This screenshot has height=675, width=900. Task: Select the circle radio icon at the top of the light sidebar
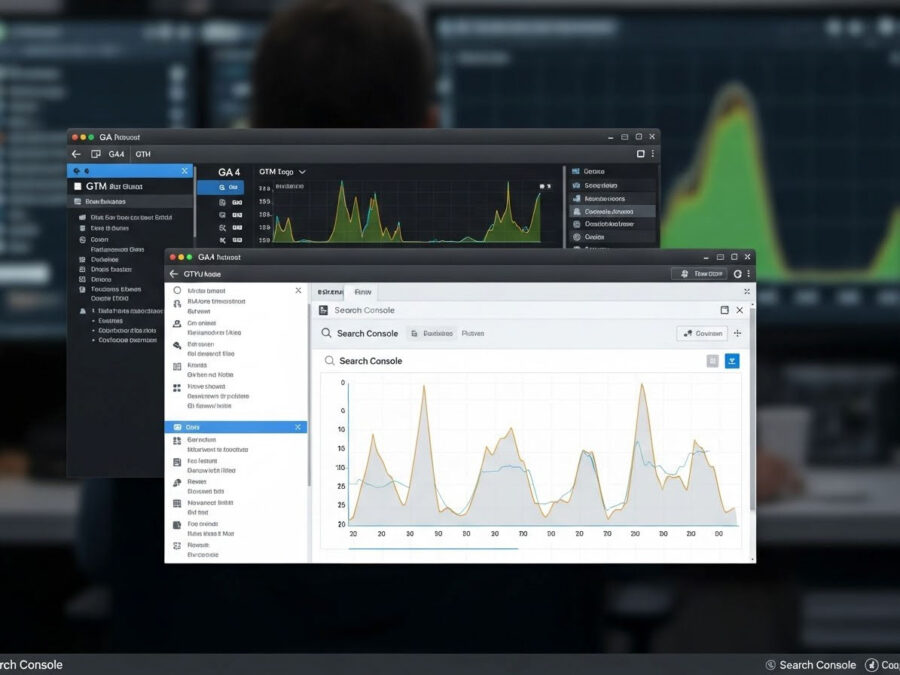tap(178, 290)
